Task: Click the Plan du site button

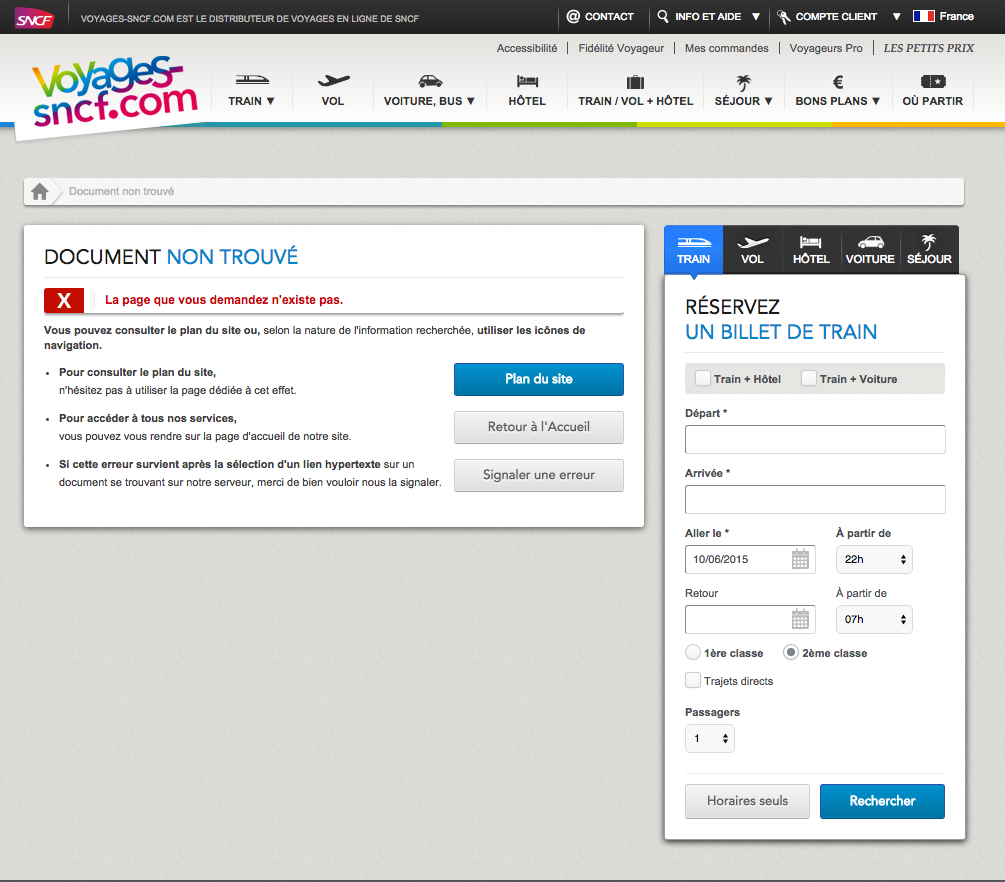Action: point(538,379)
